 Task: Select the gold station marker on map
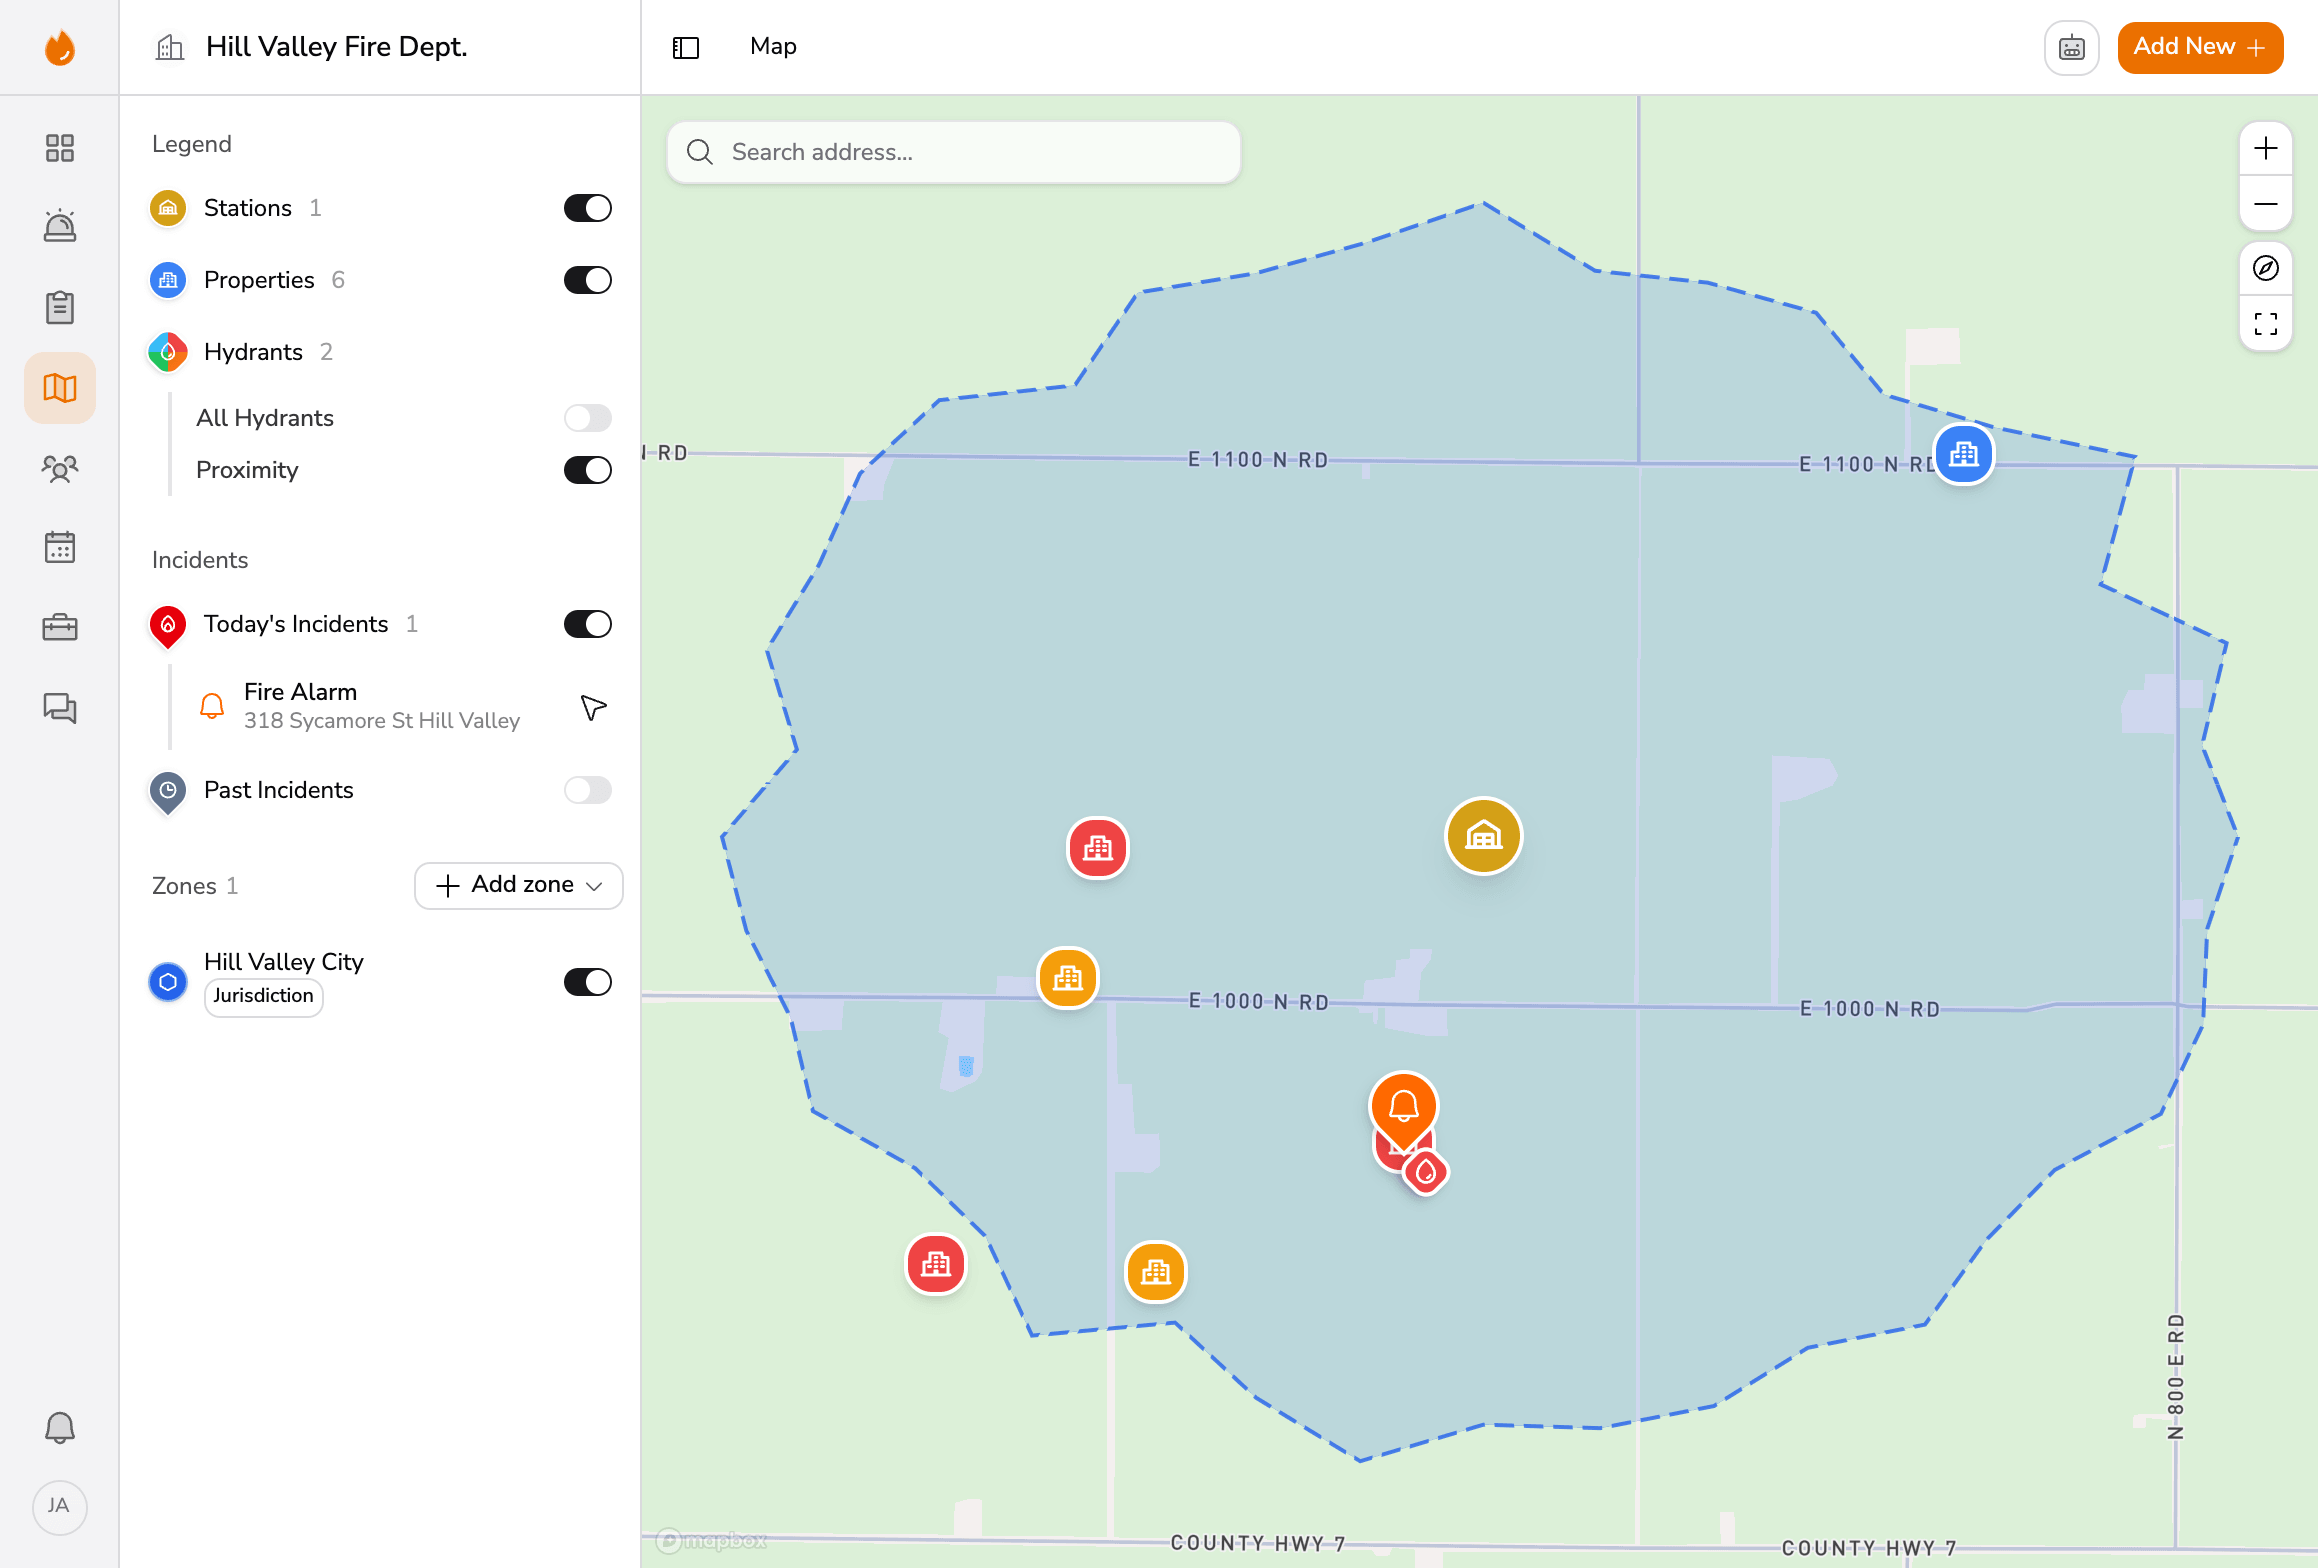point(1484,835)
